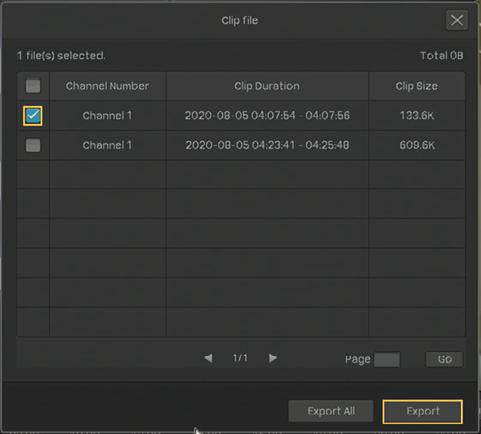Image resolution: width=481 pixels, height=434 pixels.
Task: Click the 133.6K clip size cell
Action: [417, 116]
